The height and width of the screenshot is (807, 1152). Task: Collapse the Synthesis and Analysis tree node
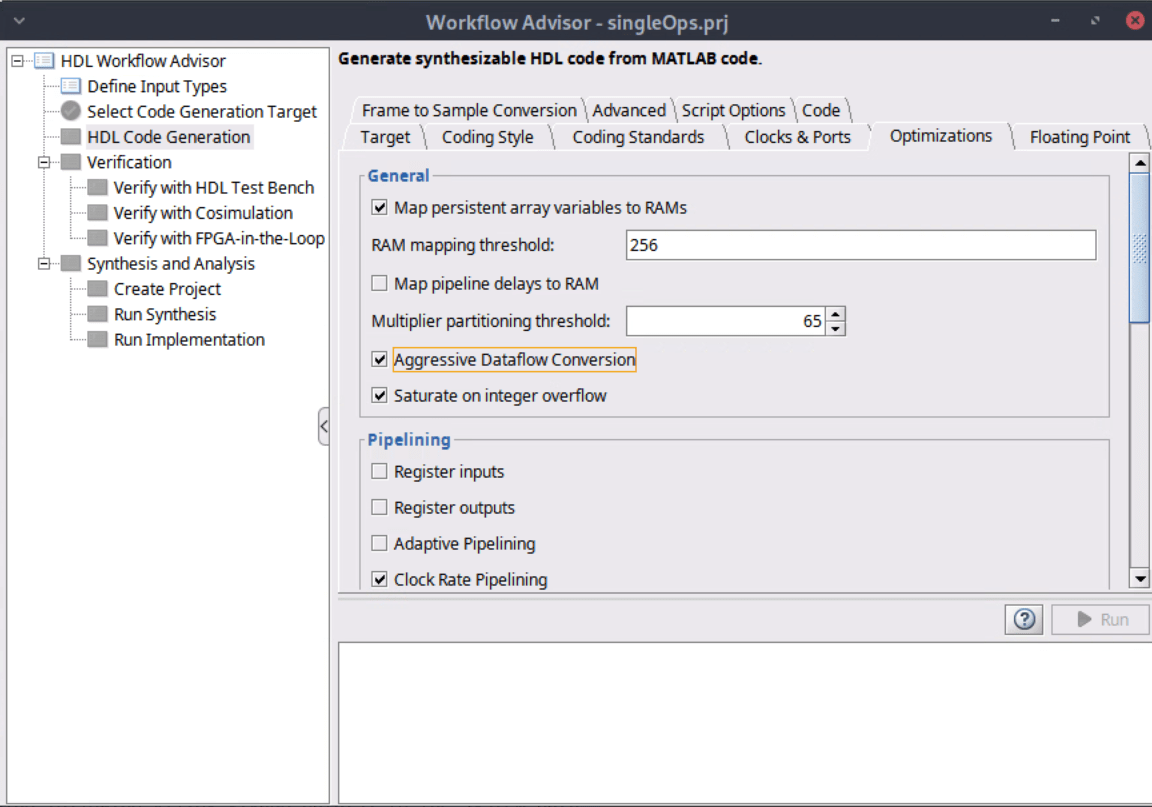[x=44, y=264]
